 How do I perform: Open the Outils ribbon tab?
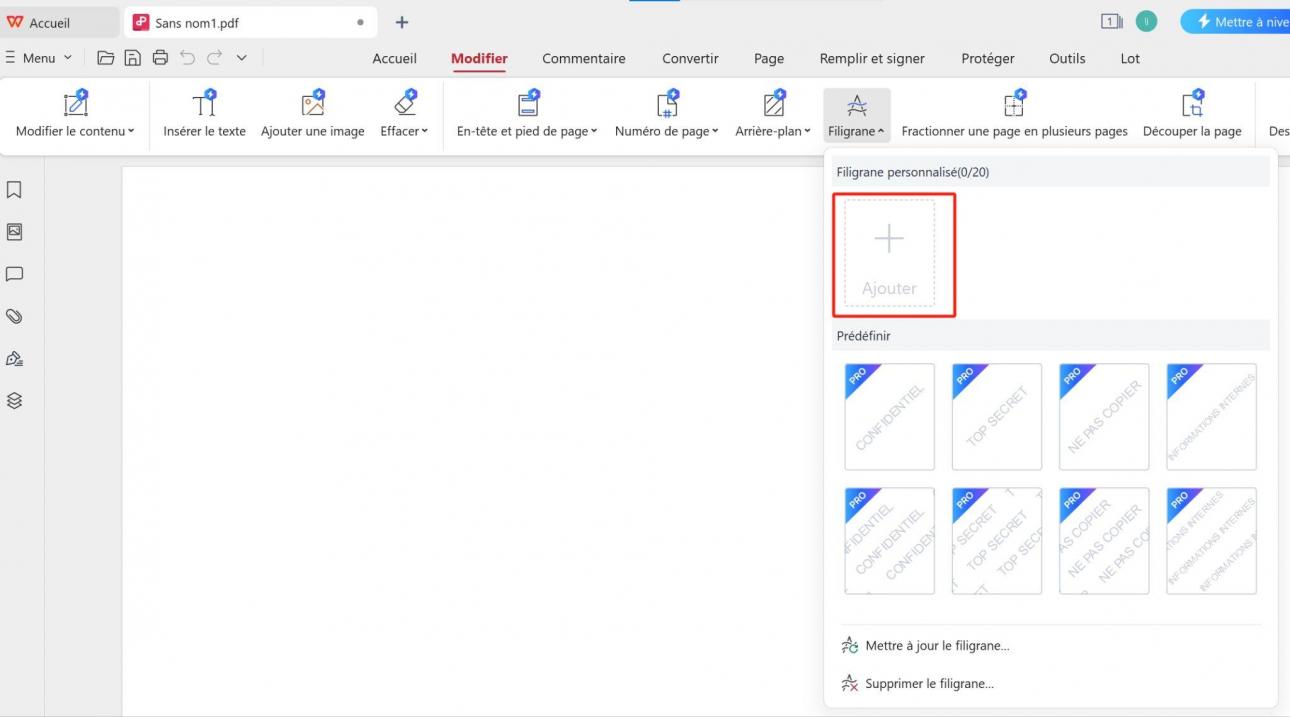[1067, 58]
